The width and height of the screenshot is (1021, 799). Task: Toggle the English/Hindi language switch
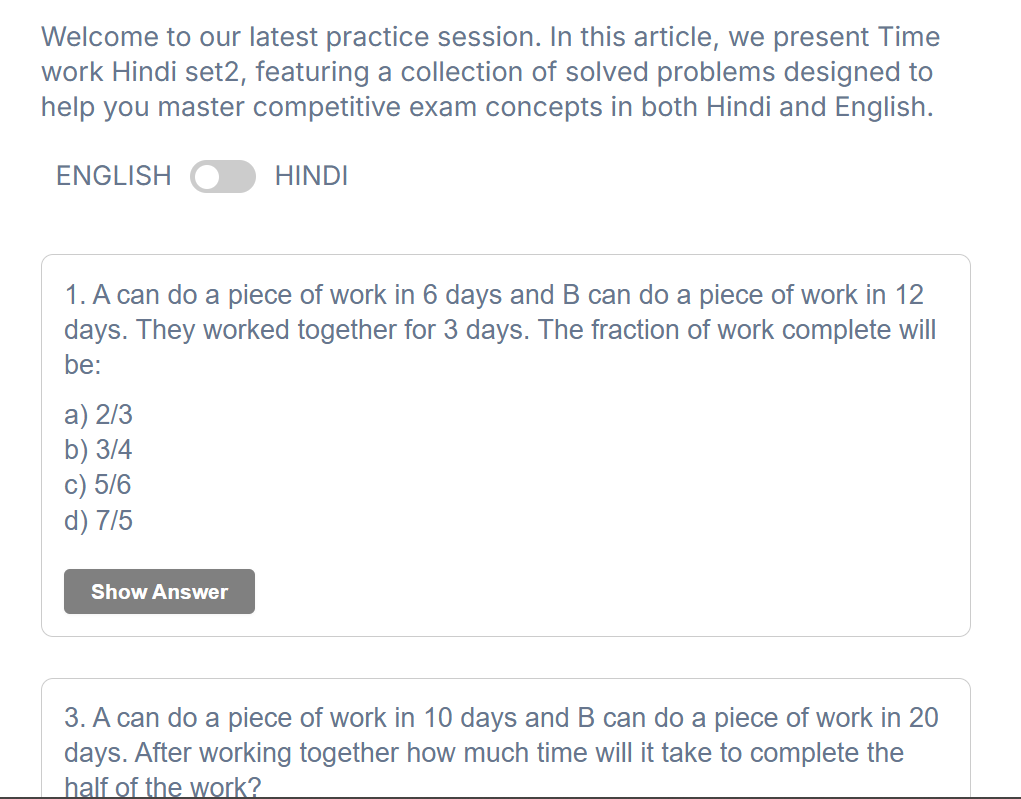[223, 177]
